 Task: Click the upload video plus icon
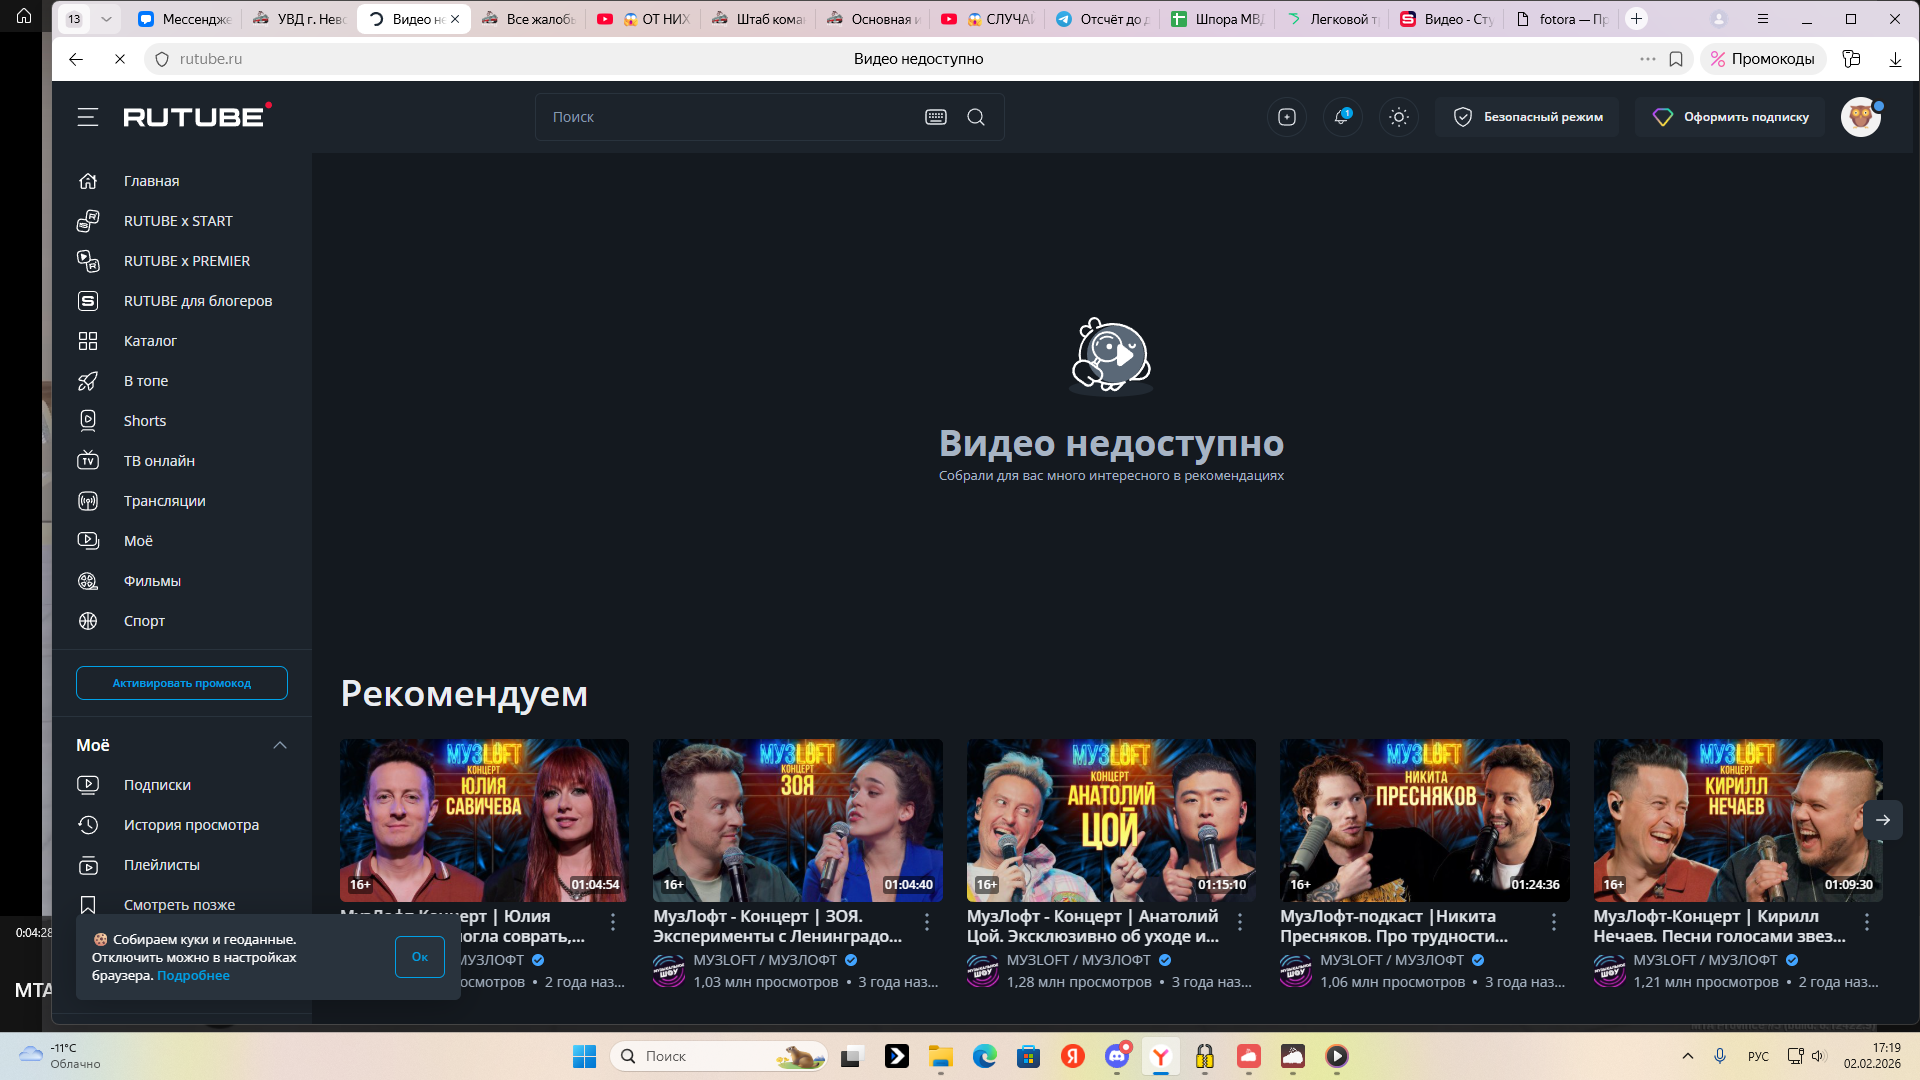pos(1287,117)
